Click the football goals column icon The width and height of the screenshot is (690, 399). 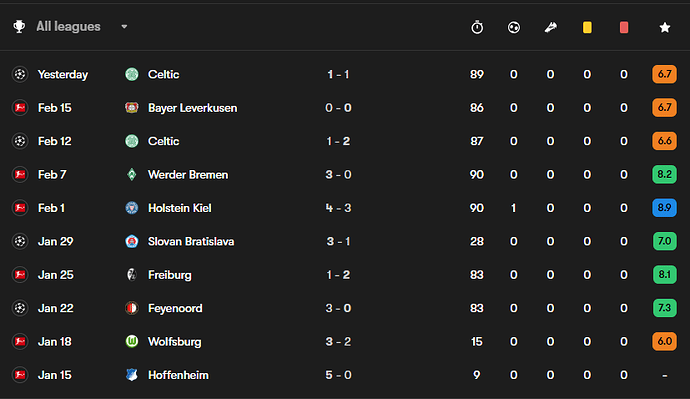tap(514, 27)
